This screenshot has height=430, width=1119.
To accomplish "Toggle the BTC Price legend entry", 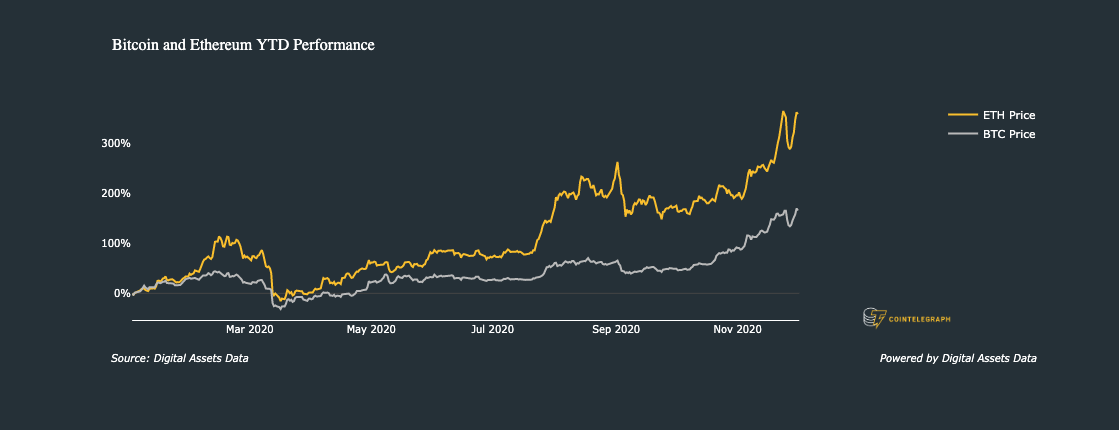I will click(991, 134).
